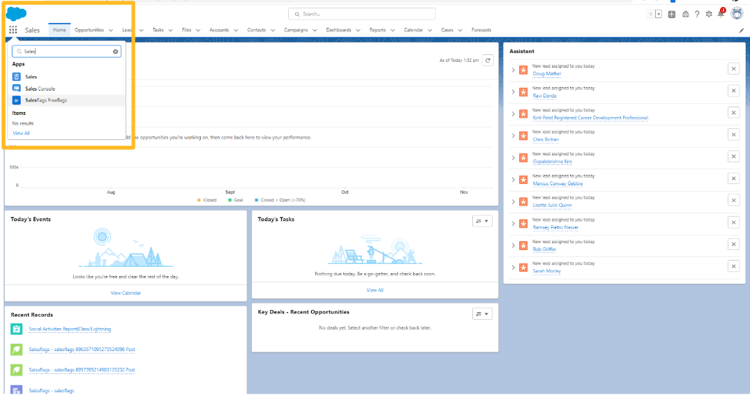Click lead star icon beside Chris Britten
The image size is (750, 395).
click(x=523, y=136)
